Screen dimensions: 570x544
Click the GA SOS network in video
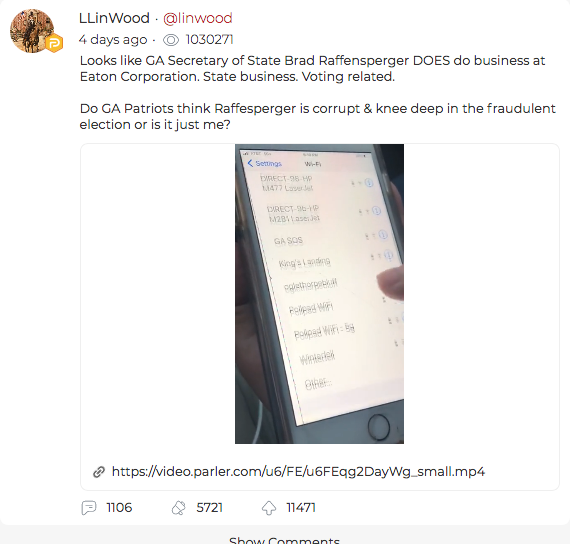coord(288,241)
